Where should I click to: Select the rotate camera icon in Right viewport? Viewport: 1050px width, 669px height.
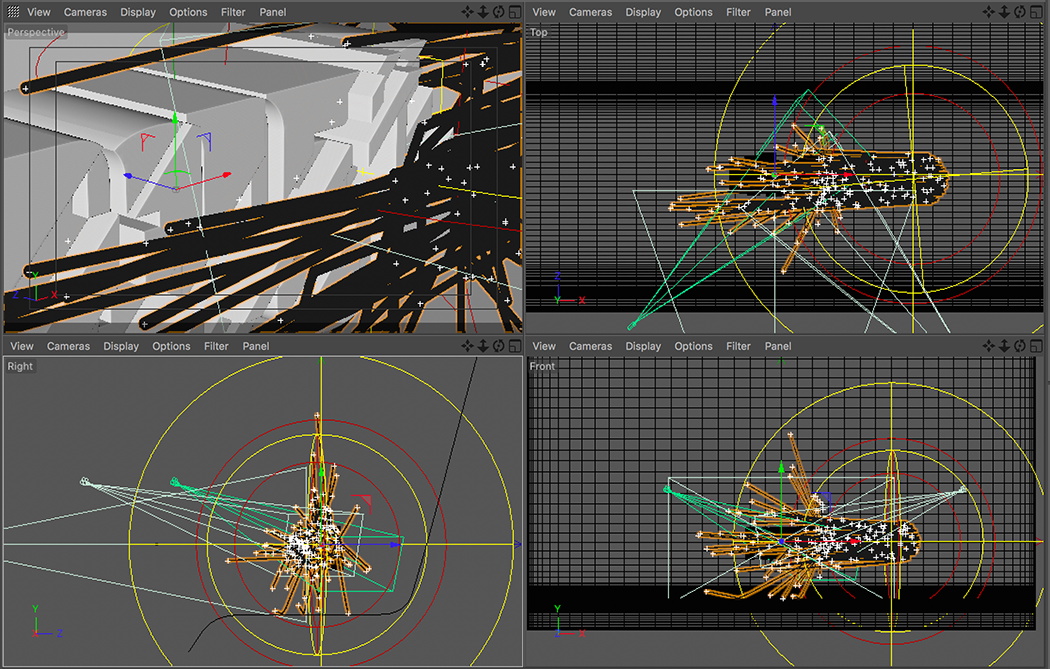tap(499, 346)
